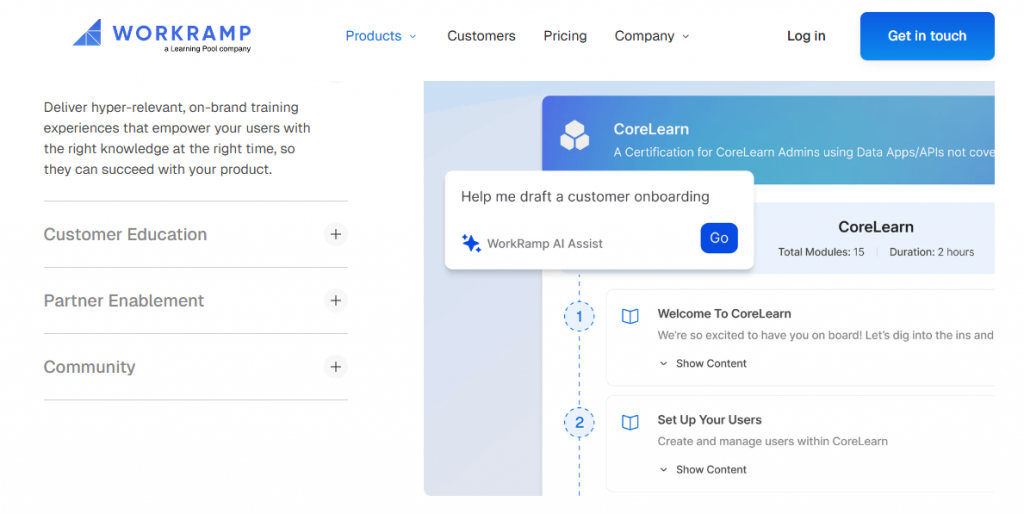Expand Customer Education with plus icon
This screenshot has height=514, width=1024.
[336, 234]
